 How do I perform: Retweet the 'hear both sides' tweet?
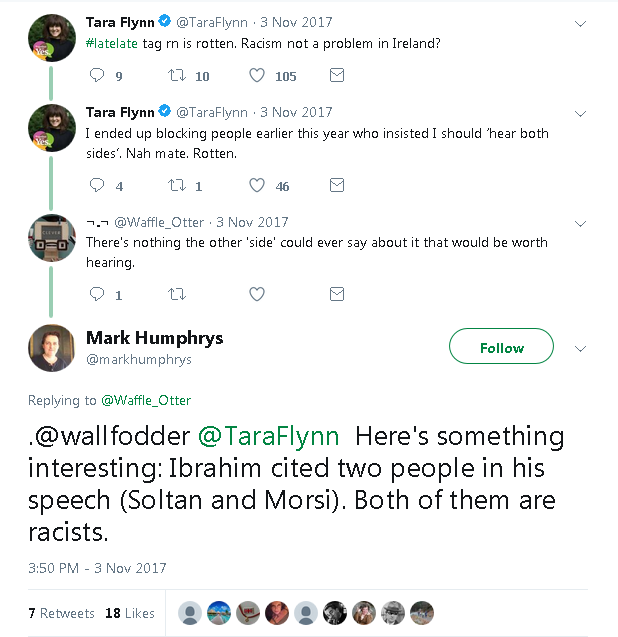[x=177, y=185]
